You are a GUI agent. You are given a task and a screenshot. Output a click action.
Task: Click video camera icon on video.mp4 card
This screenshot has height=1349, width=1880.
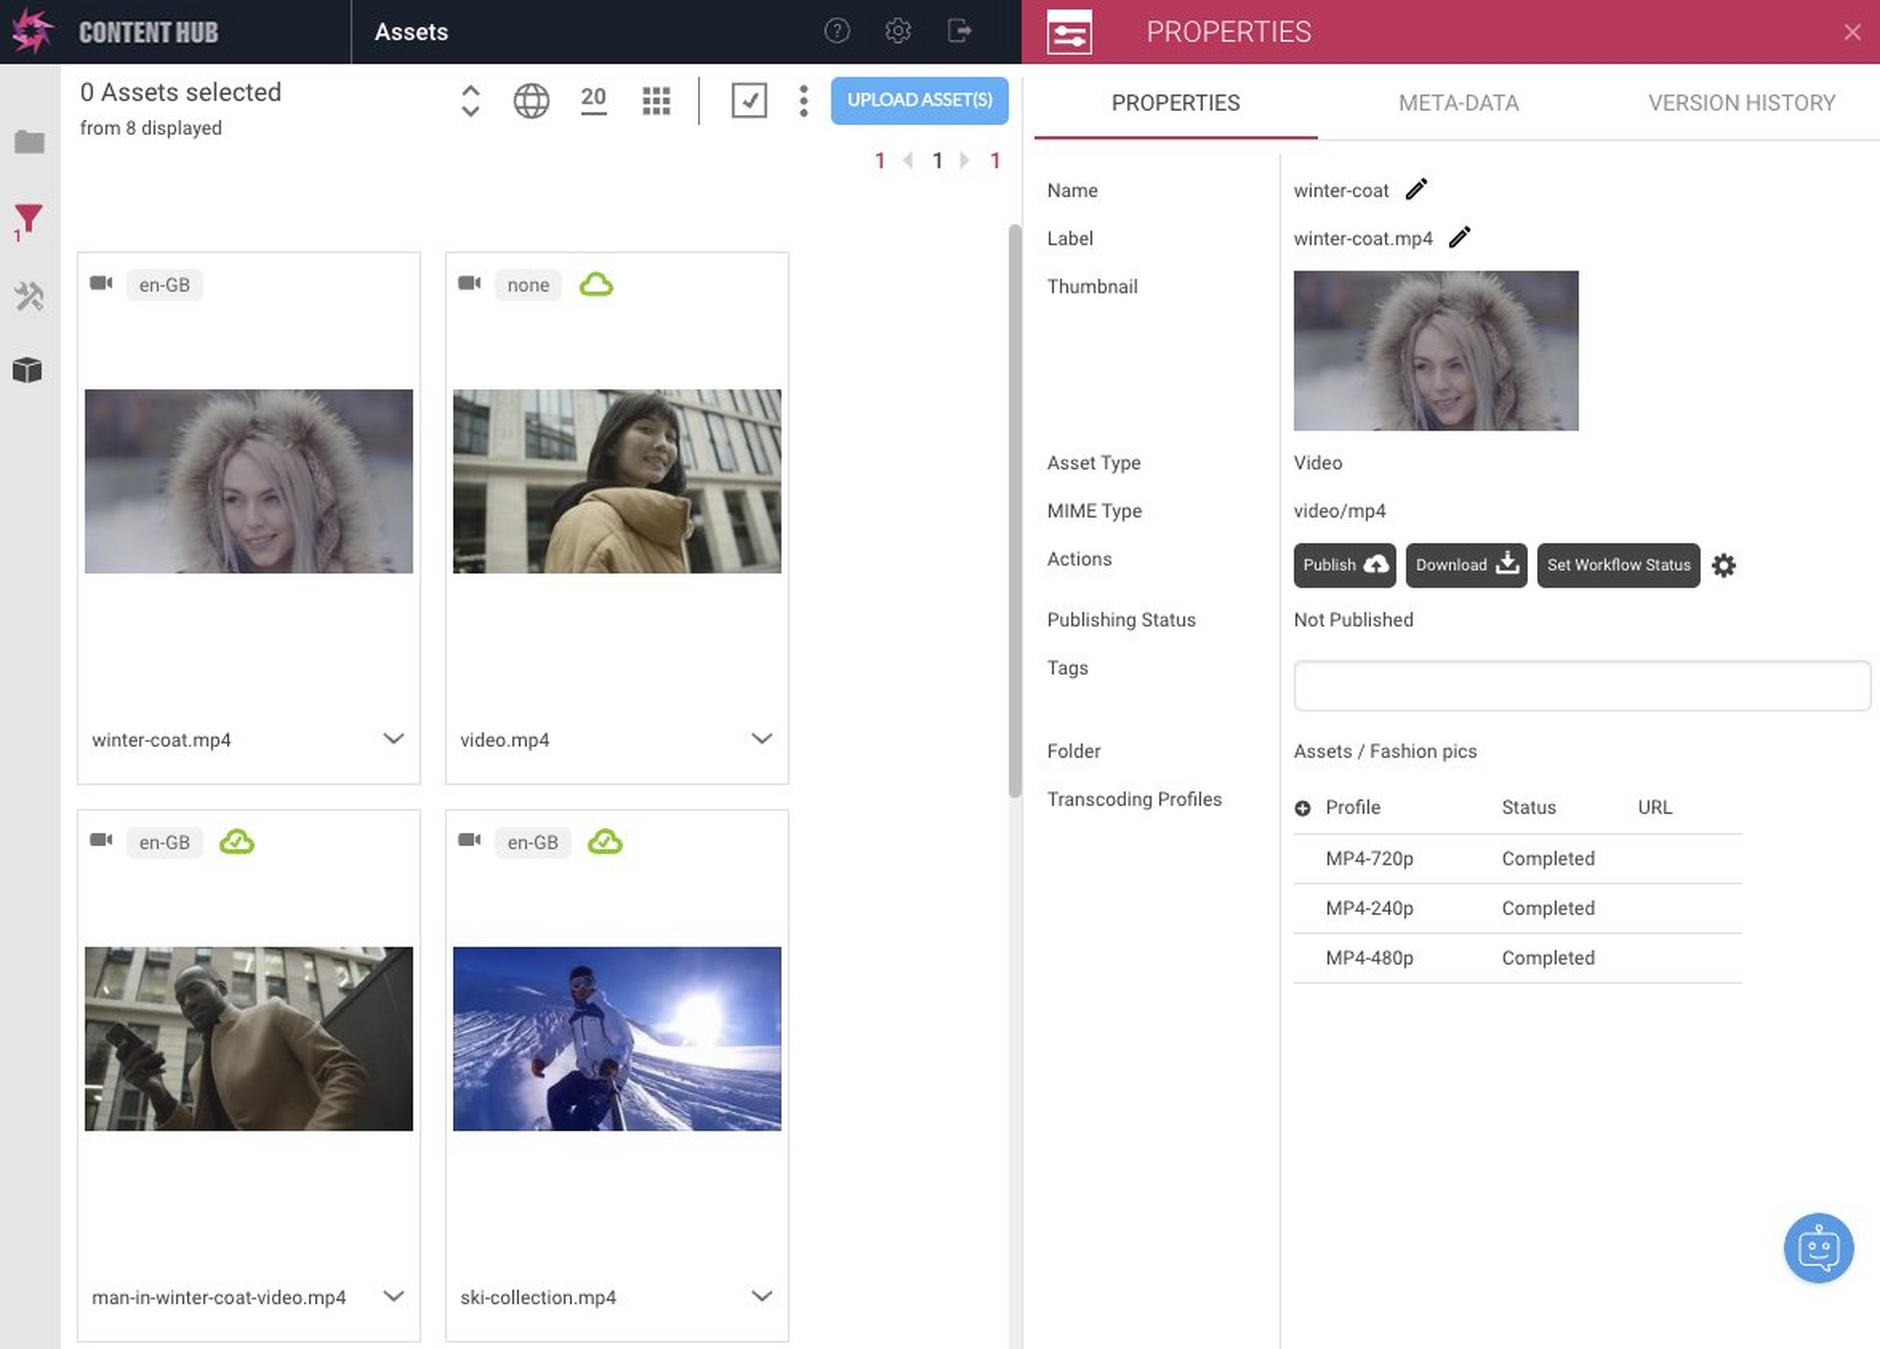[x=469, y=283]
